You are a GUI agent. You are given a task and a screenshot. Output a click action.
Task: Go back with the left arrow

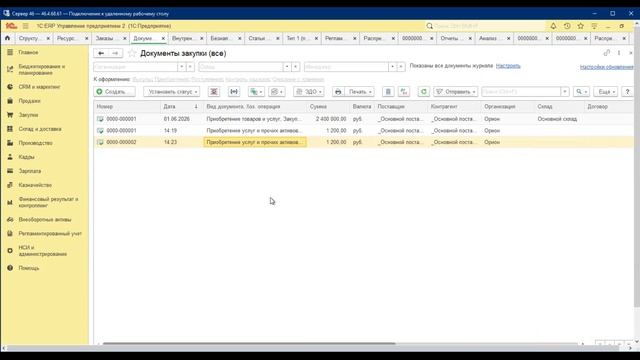tap(101, 53)
